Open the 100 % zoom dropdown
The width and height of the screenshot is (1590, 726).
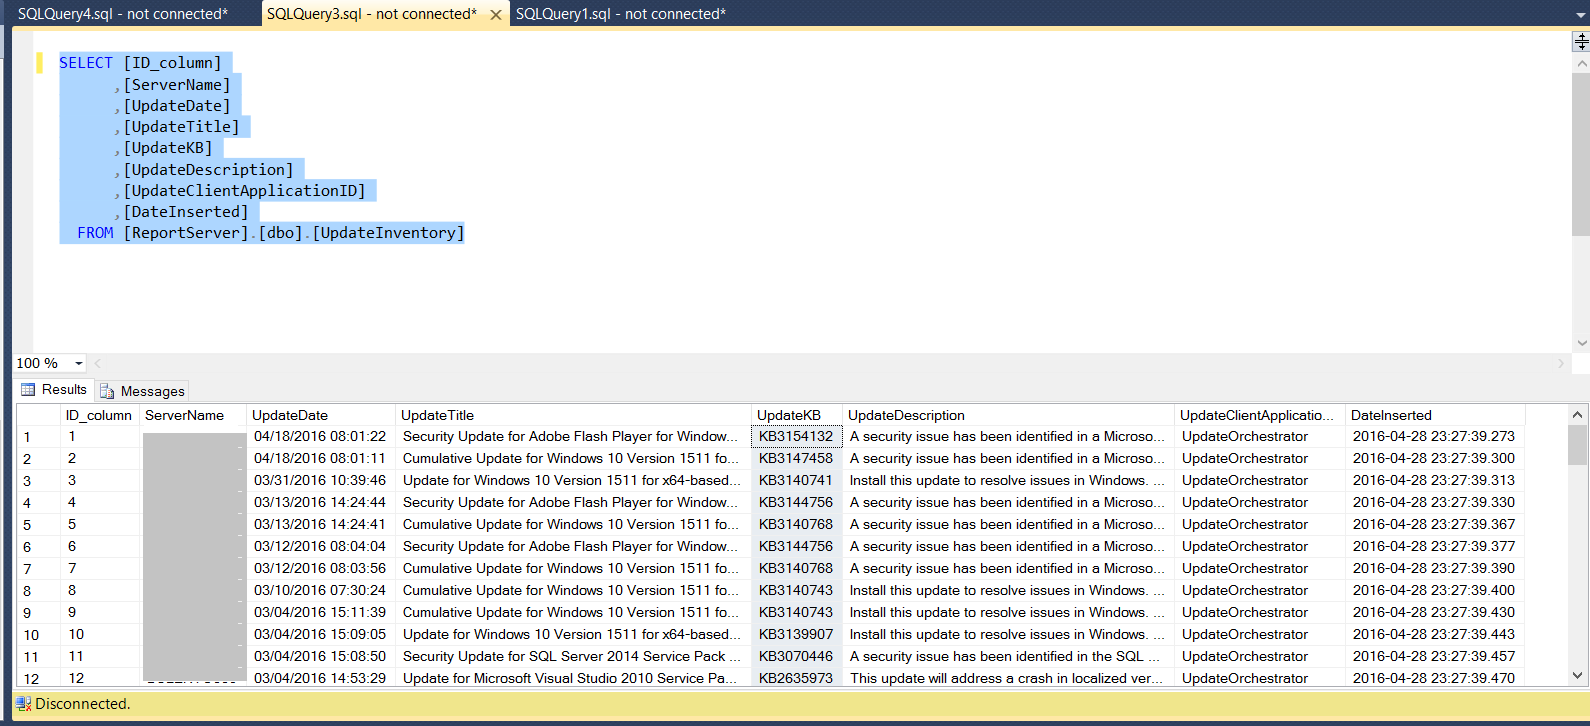[x=79, y=363]
